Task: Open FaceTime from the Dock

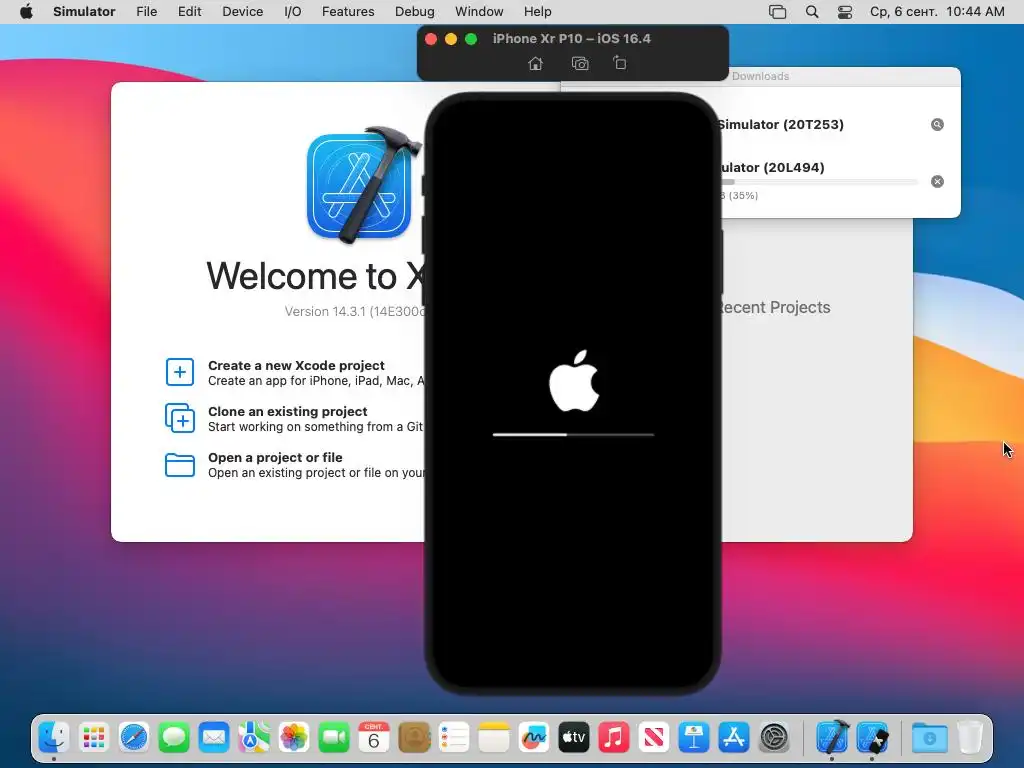Action: coord(334,738)
